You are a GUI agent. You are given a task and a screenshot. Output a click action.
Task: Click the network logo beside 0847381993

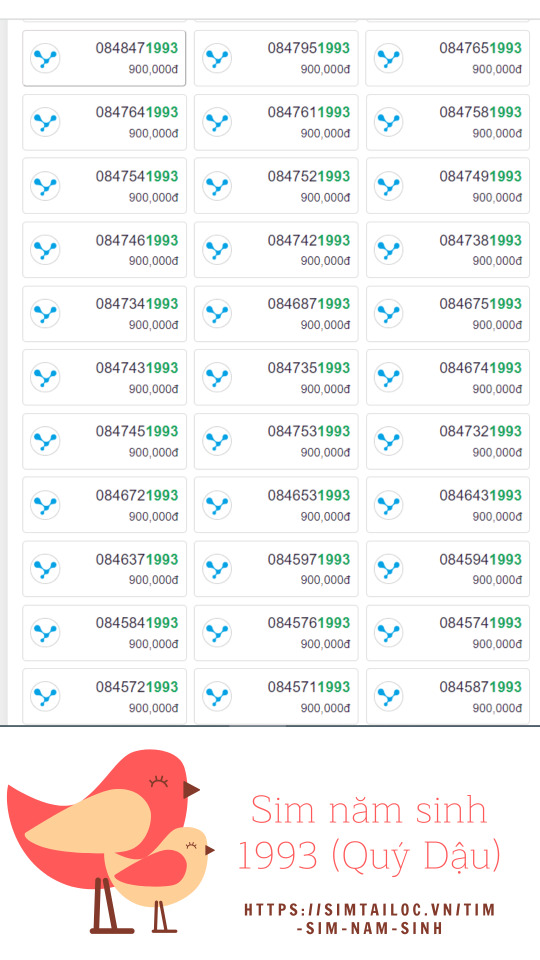389,250
